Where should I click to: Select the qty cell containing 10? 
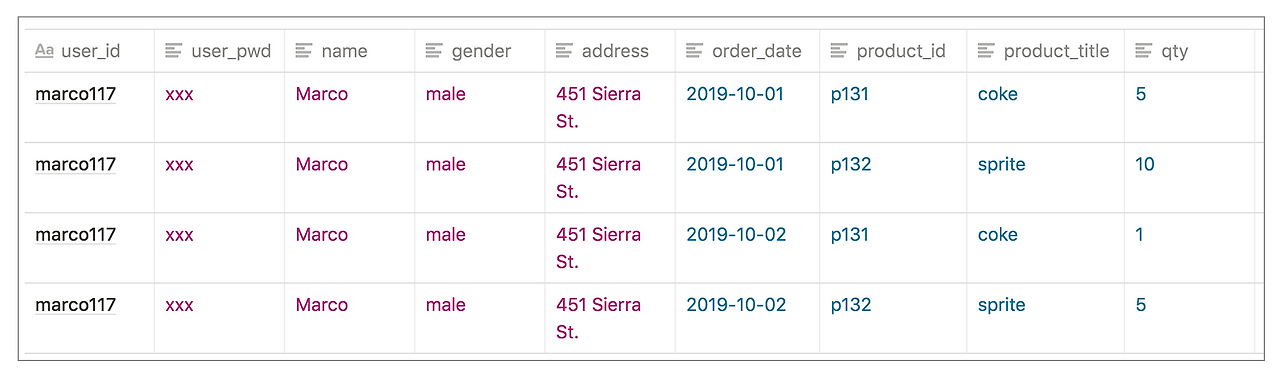[x=1189, y=178]
